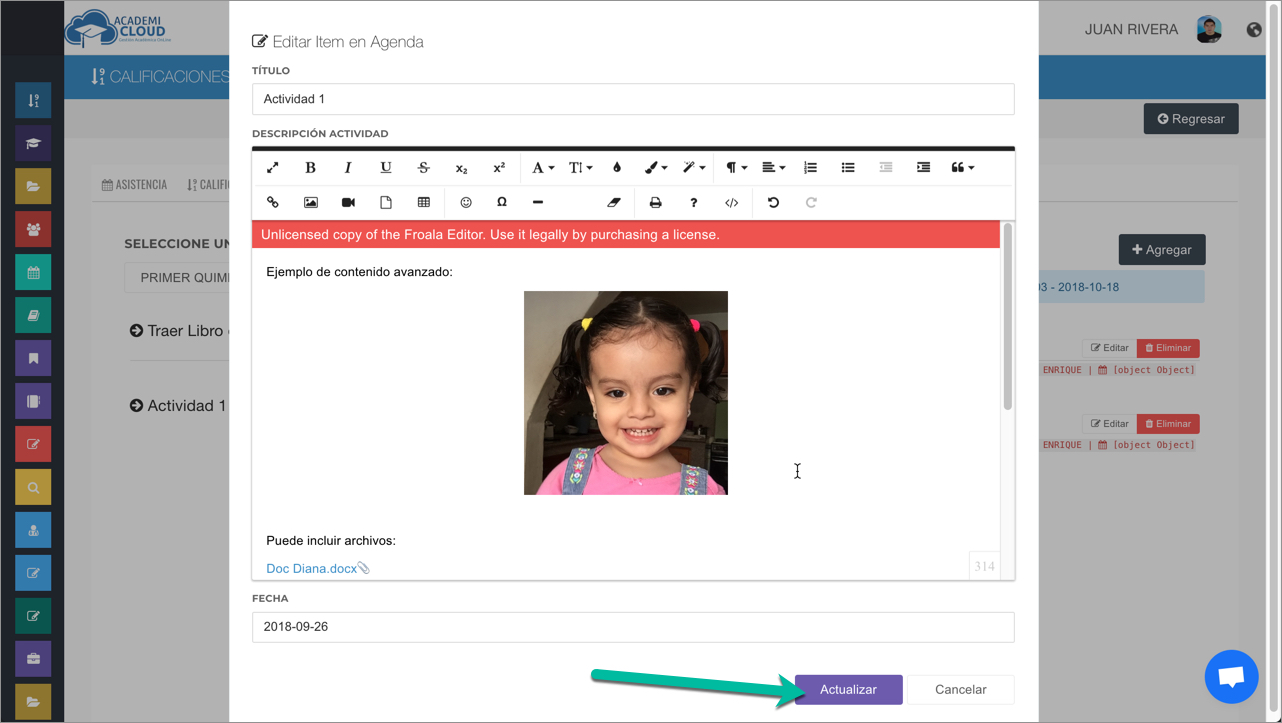Open the emoticons picker

tap(466, 202)
